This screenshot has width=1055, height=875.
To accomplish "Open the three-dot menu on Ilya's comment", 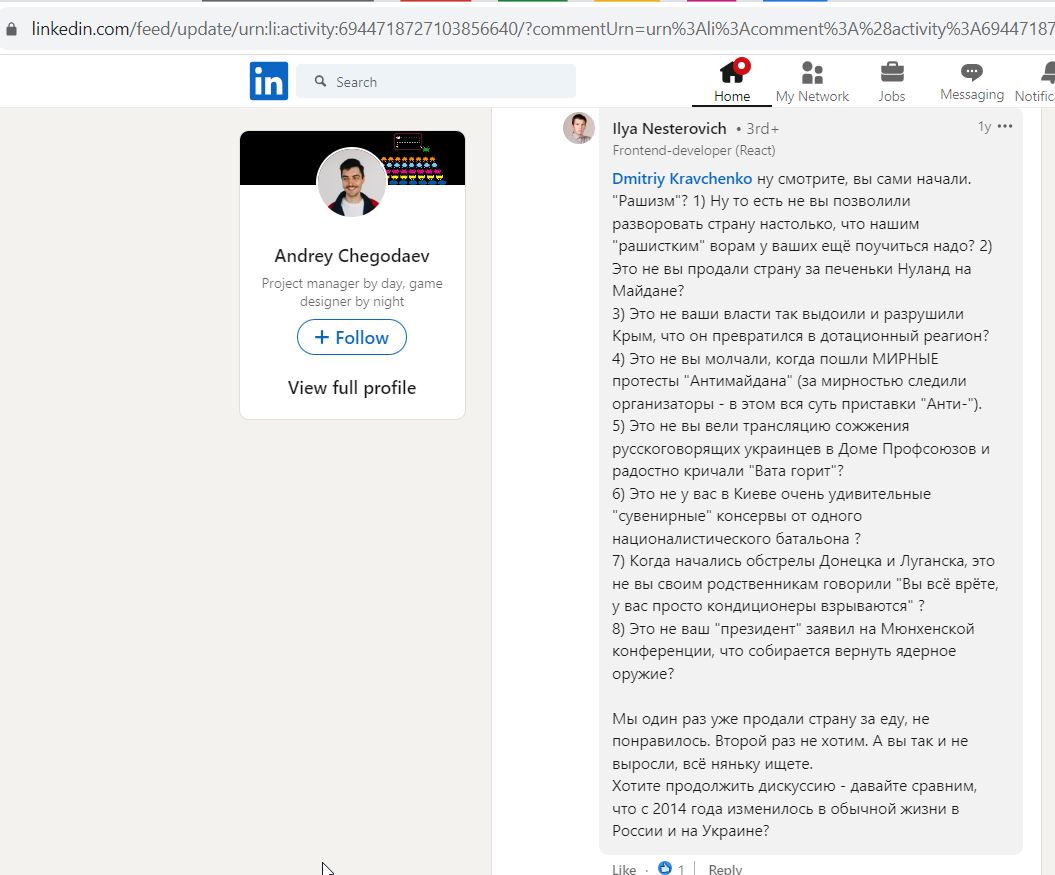I will pyautogui.click(x=1005, y=126).
